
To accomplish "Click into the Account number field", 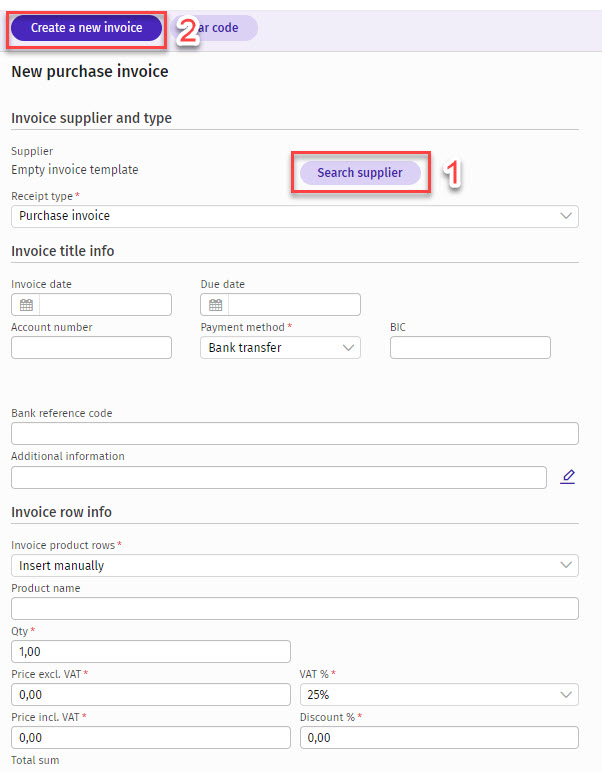I will click(x=91, y=348).
